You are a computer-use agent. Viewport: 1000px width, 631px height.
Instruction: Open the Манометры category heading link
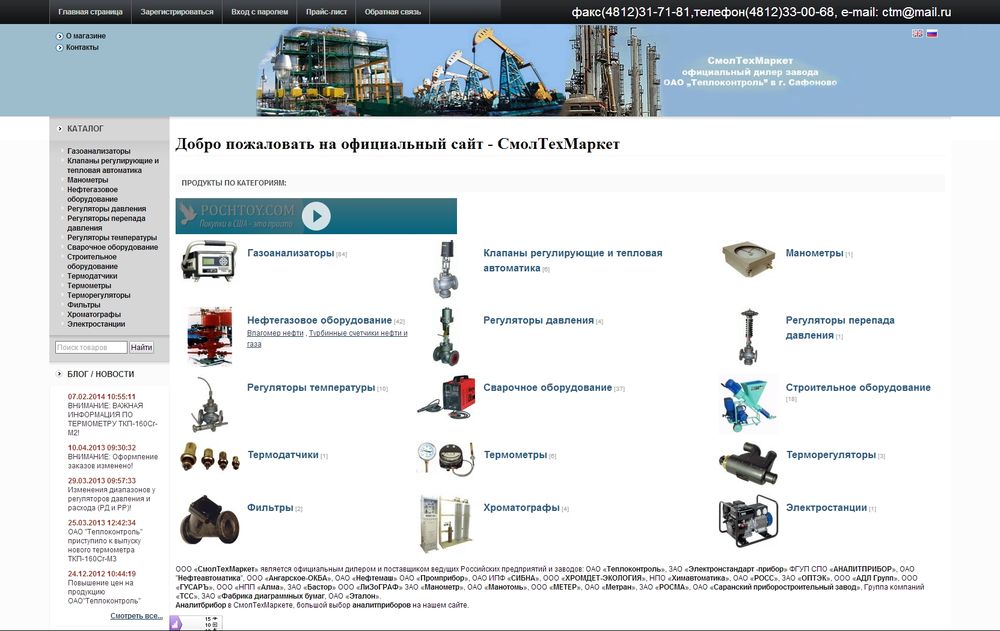814,253
